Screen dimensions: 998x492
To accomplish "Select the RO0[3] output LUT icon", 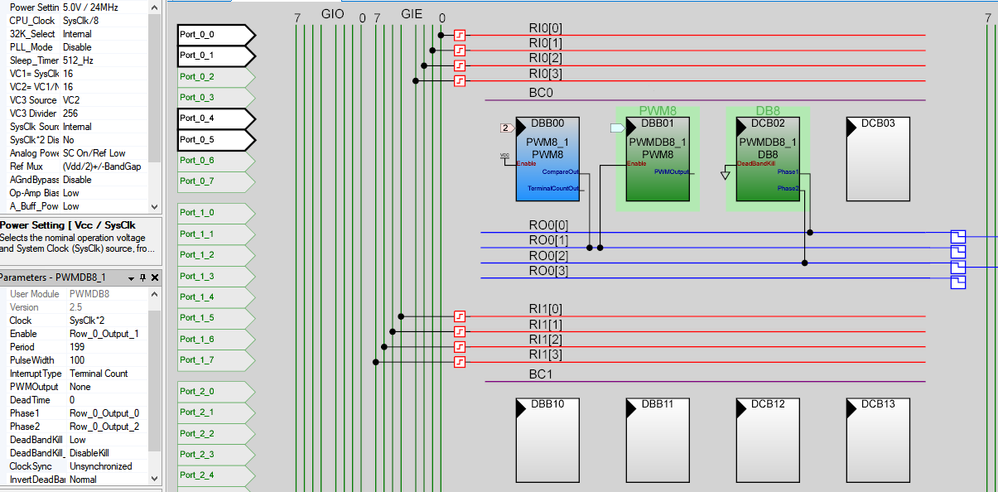I will (x=958, y=282).
